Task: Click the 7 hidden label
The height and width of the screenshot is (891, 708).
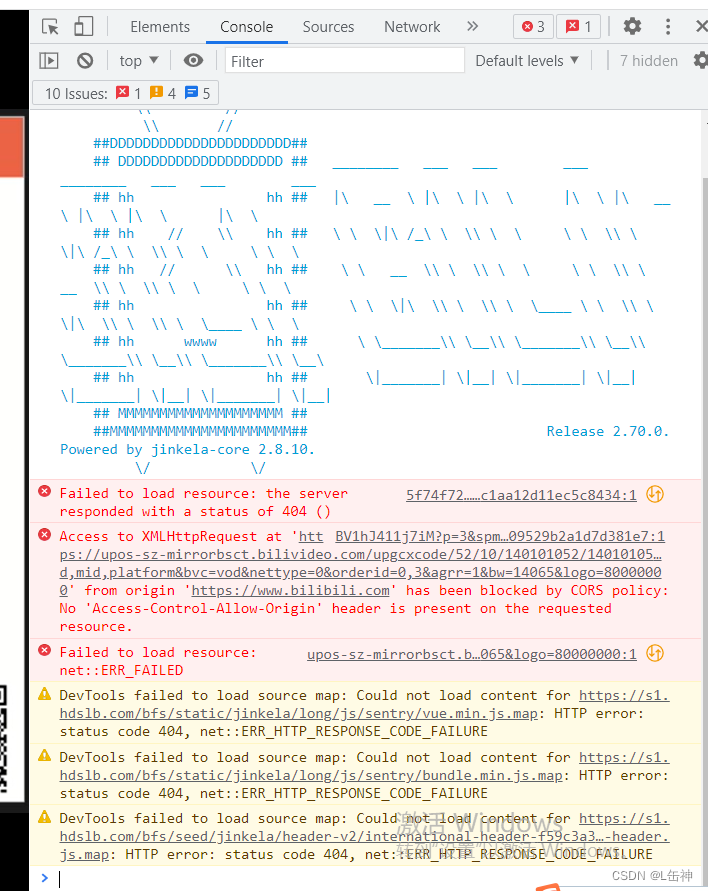Action: coord(649,61)
